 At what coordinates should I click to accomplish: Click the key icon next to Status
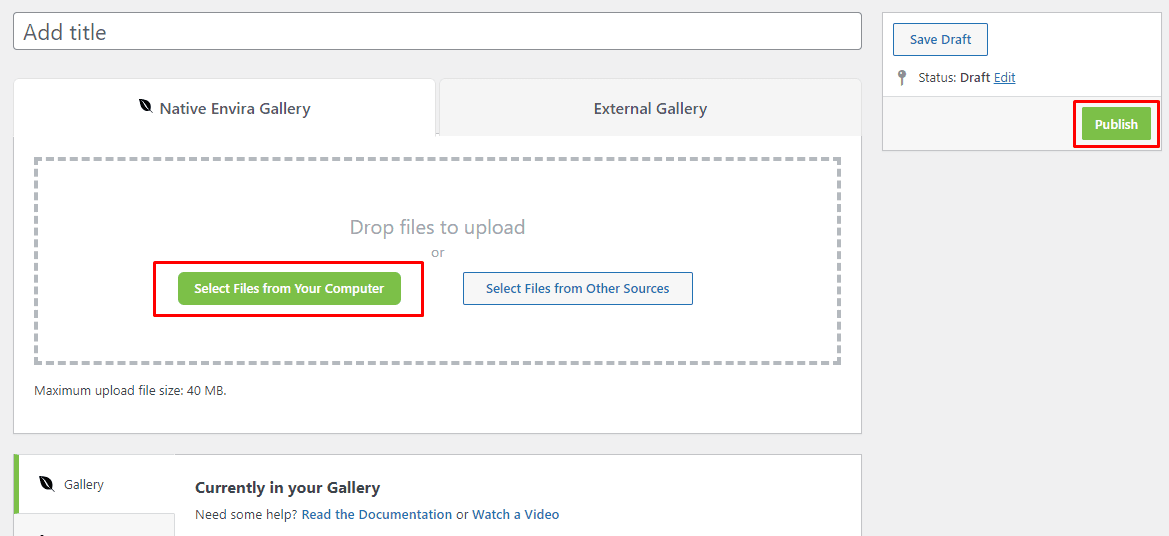point(902,77)
